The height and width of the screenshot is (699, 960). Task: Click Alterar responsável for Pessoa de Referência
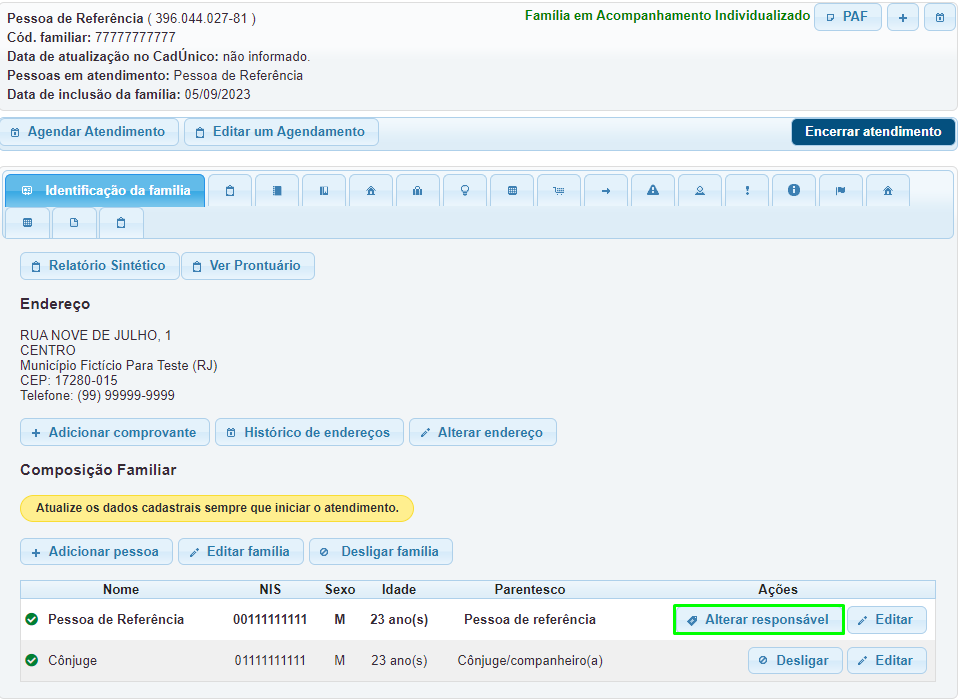(x=759, y=619)
